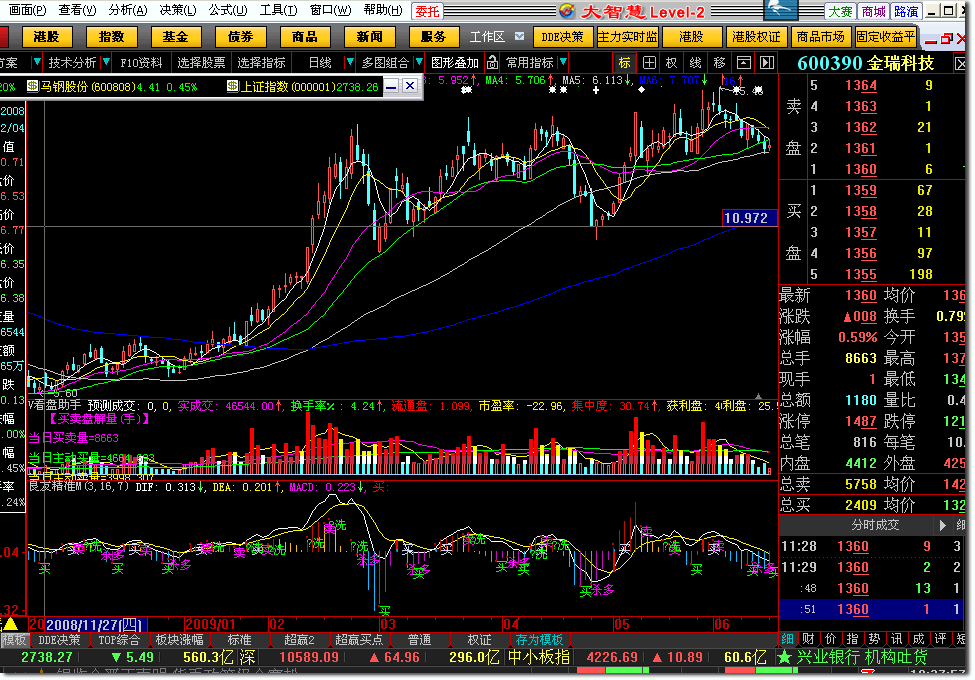Select the 线 line drawing tool icon
This screenshot has width=975, height=680.
[x=695, y=63]
